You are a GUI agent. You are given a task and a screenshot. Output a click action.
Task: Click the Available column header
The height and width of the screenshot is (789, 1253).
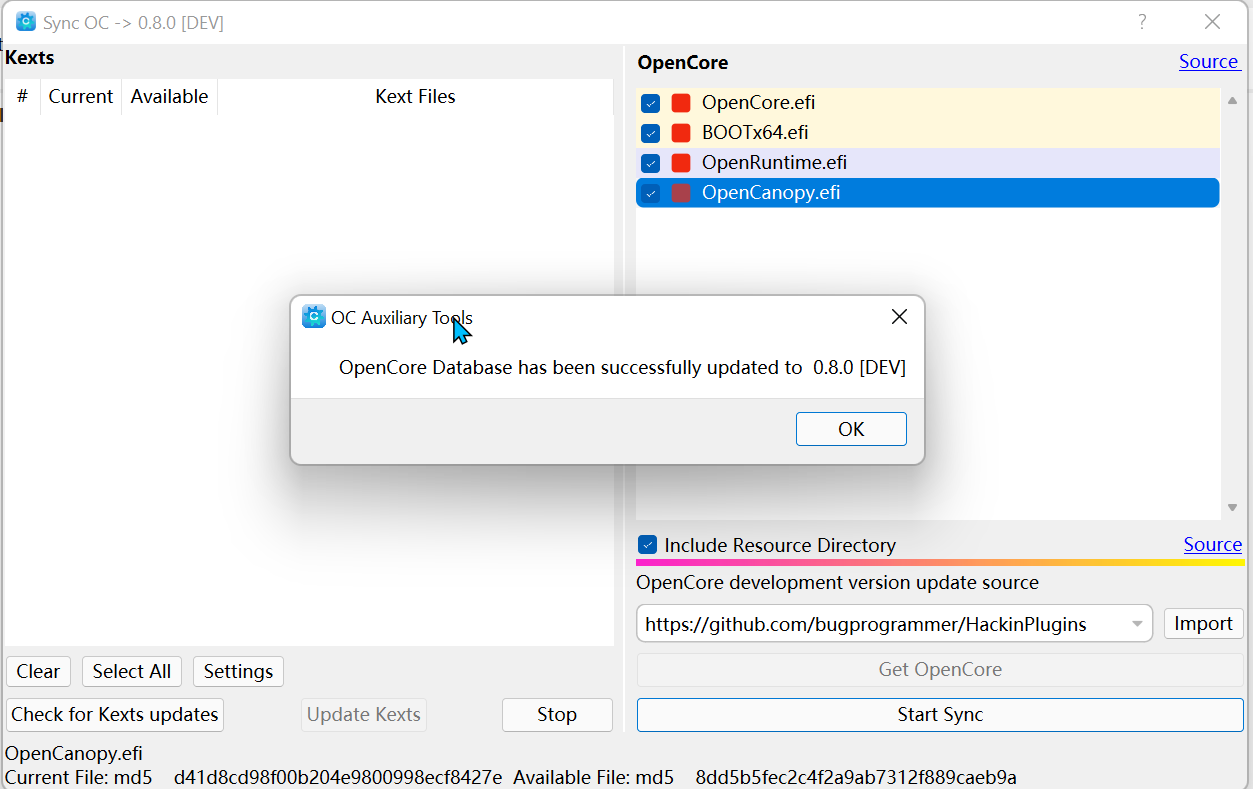click(x=169, y=97)
